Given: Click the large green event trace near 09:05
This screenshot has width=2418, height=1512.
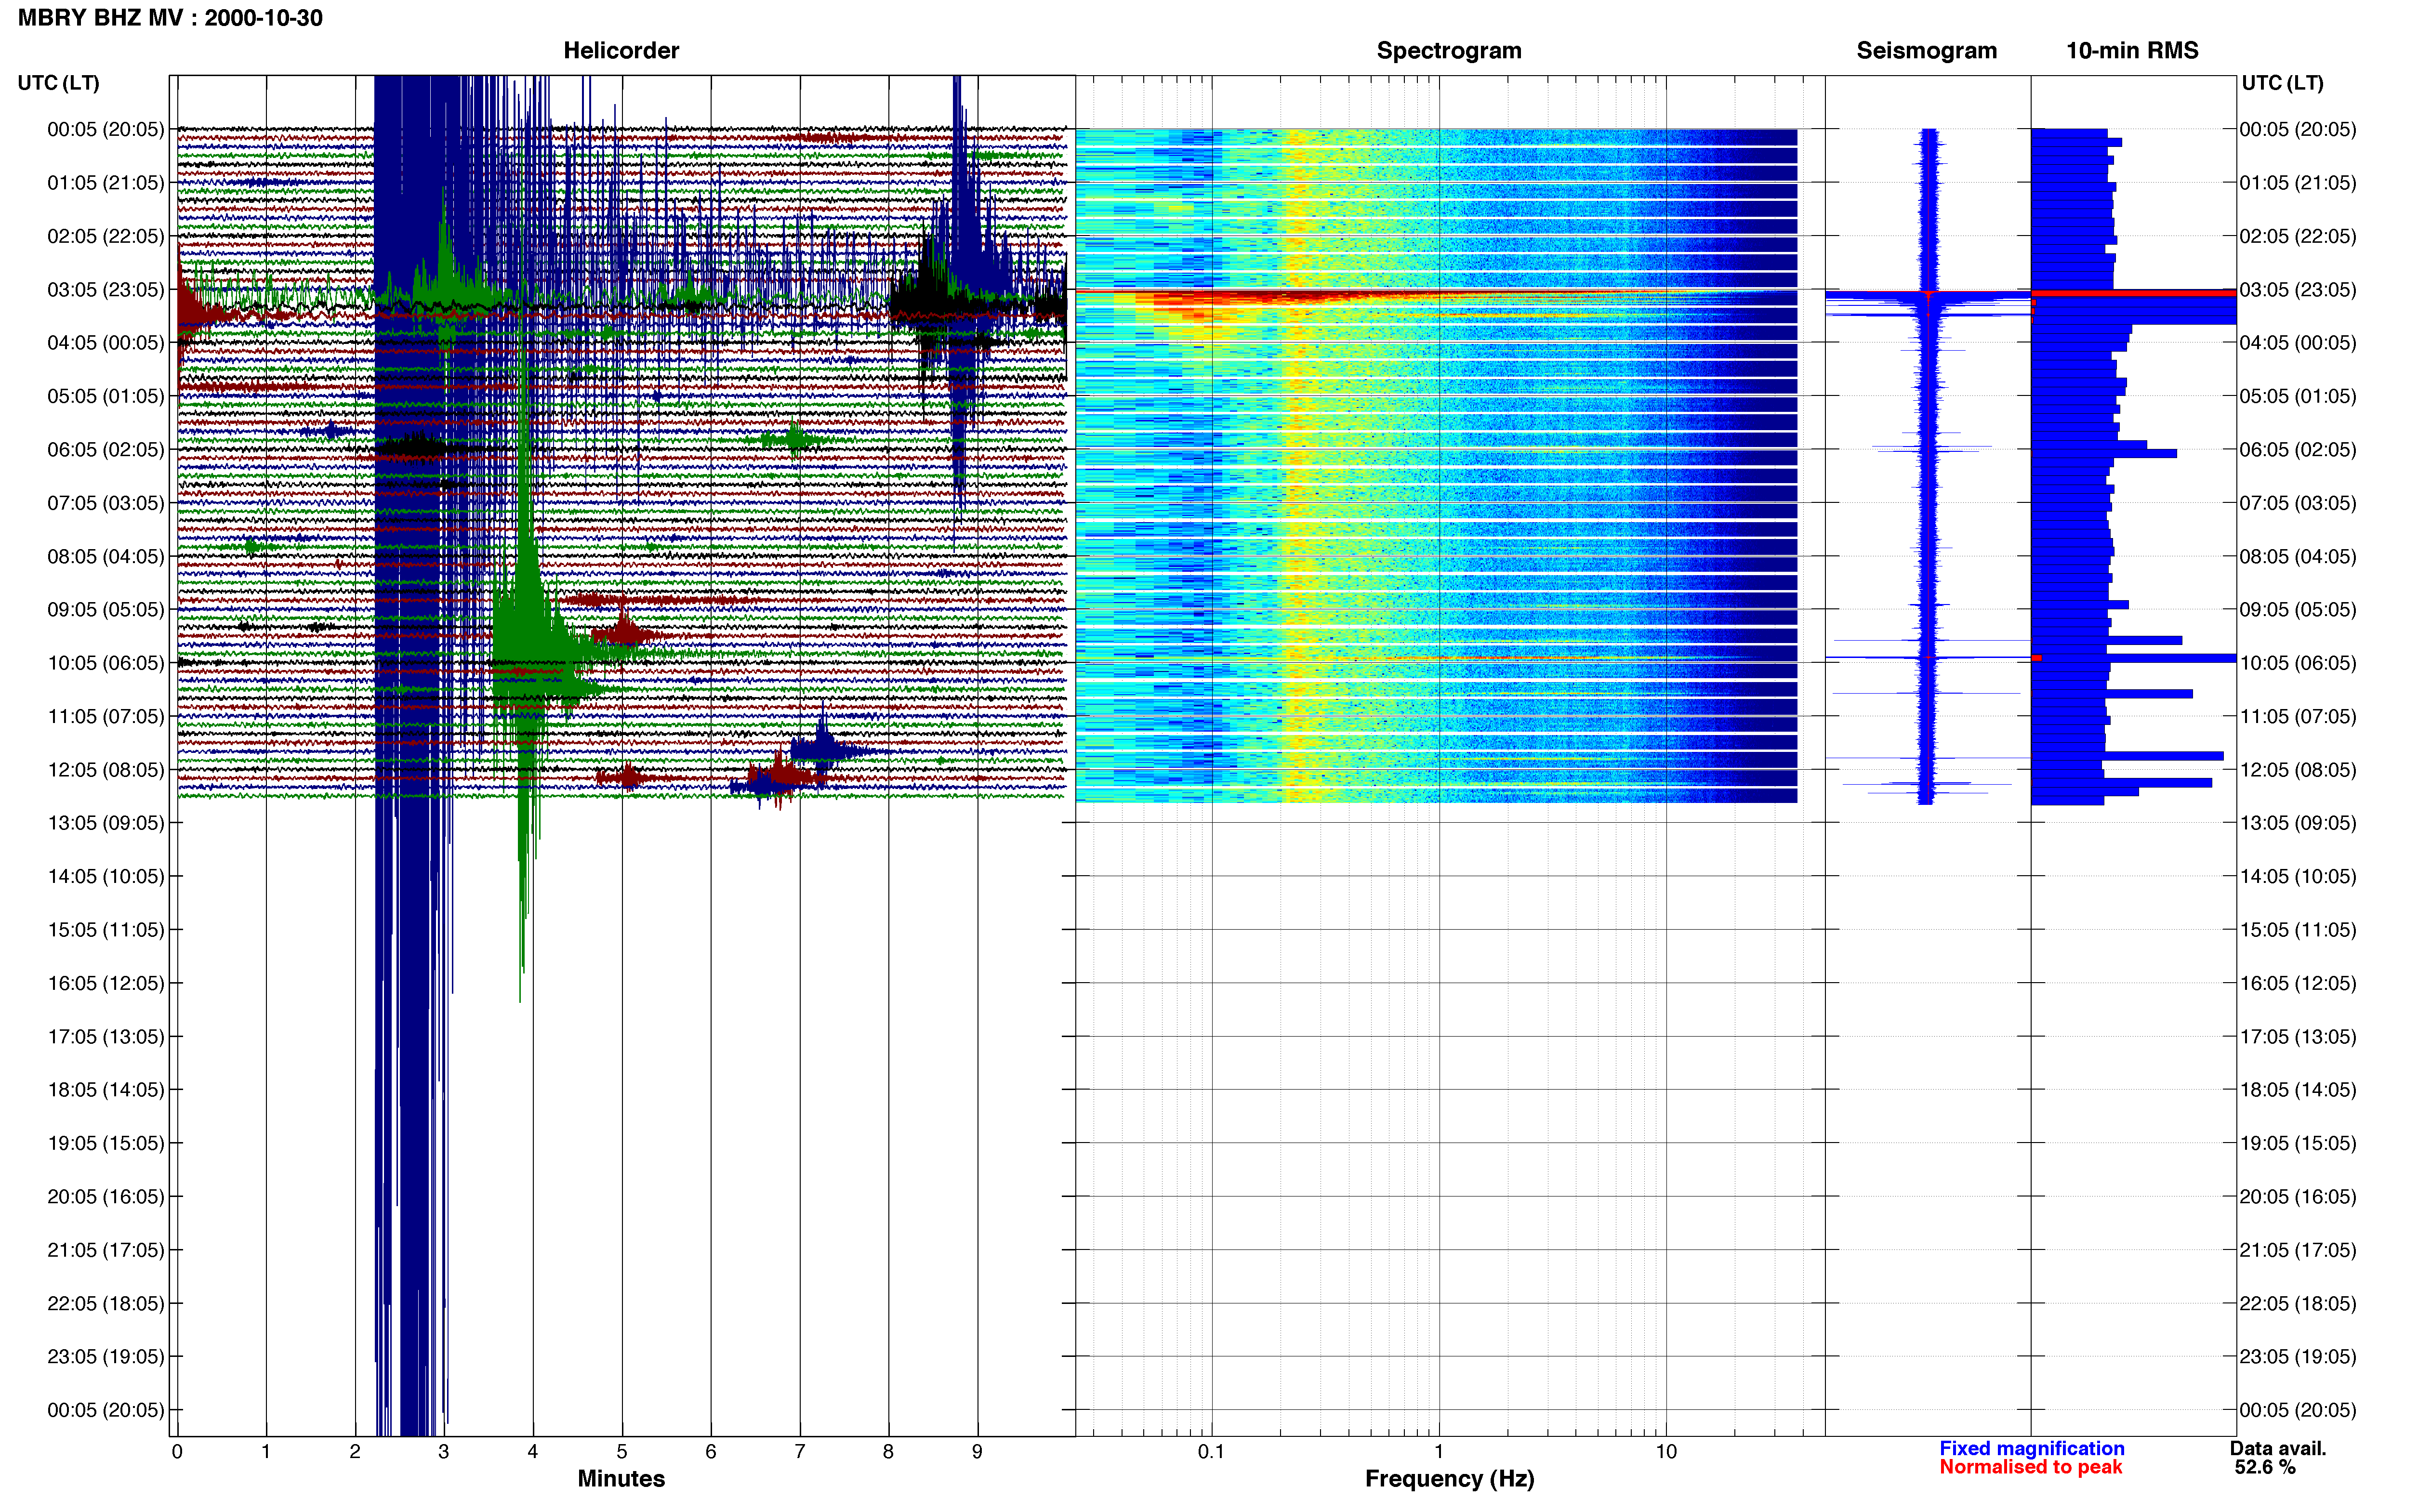Looking at the screenshot, I should coord(530,630).
